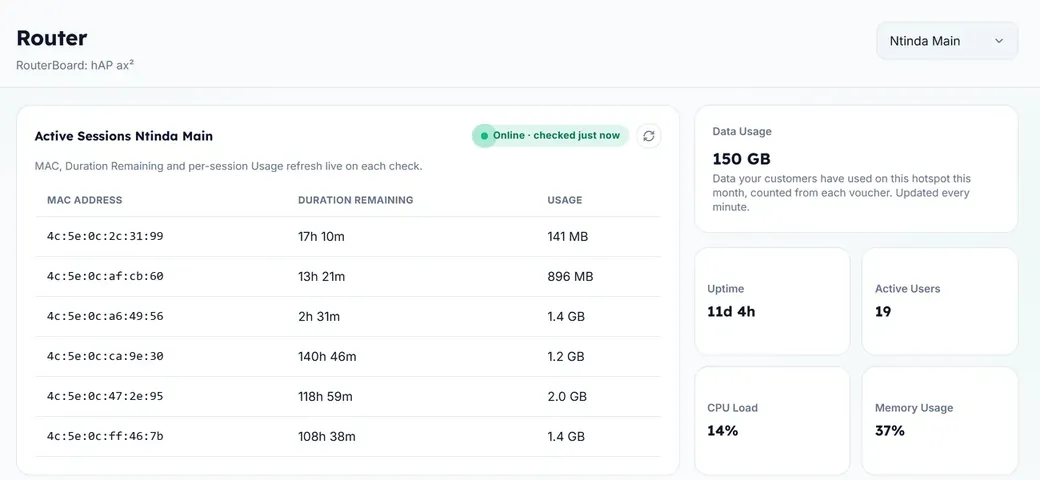Select MAC address 4c:5e:0c:47:2e:95
Viewport: 1040px width, 480px height.
[105, 396]
